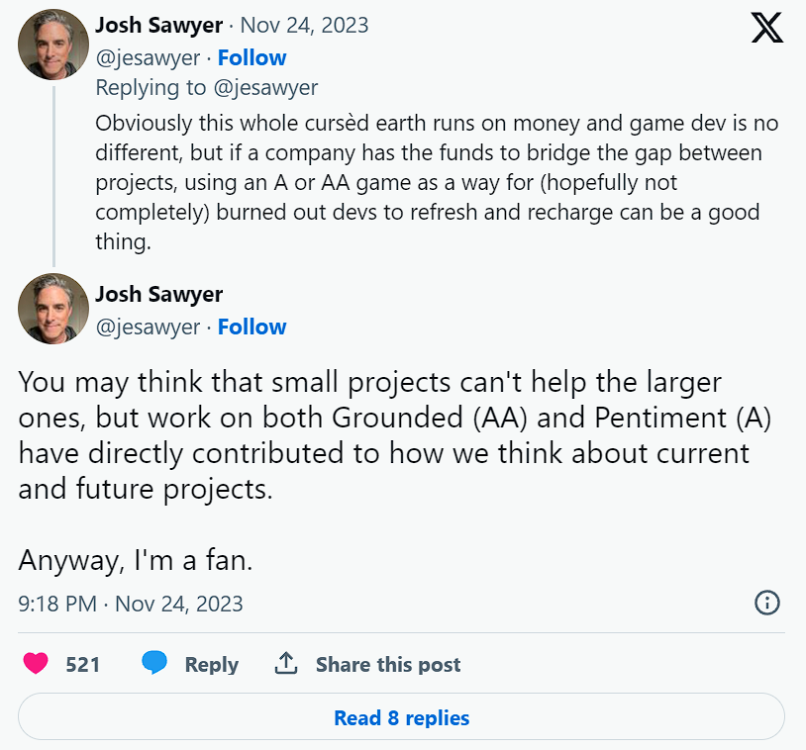
Task: Open the Read 8 replies button
Action: [402, 718]
